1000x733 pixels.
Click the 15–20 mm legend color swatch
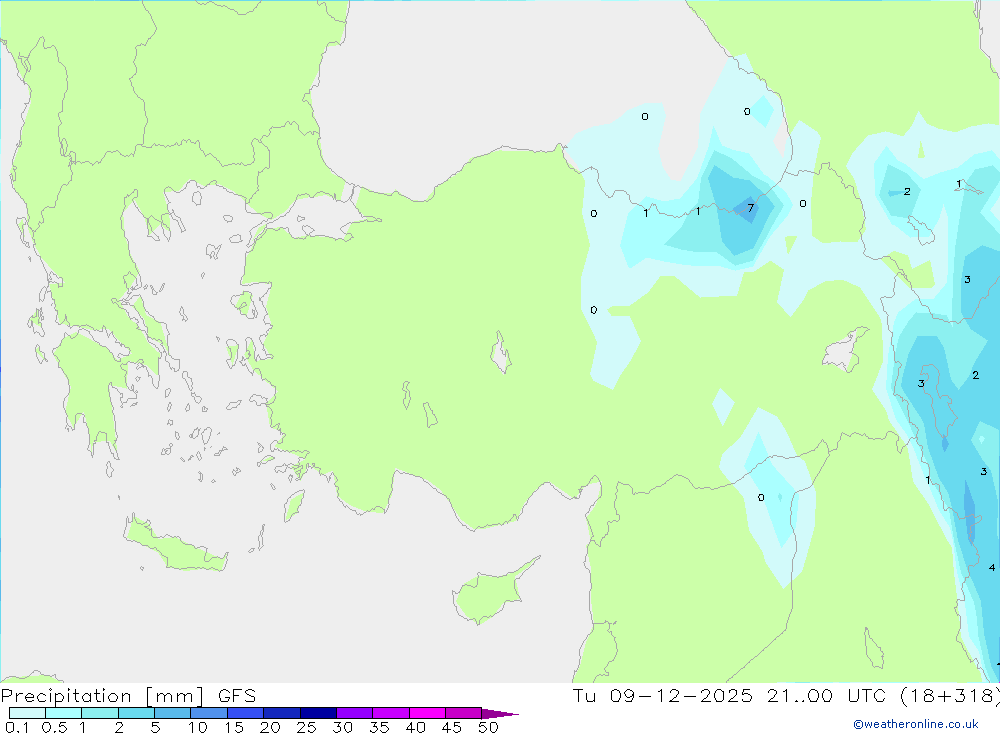245,713
